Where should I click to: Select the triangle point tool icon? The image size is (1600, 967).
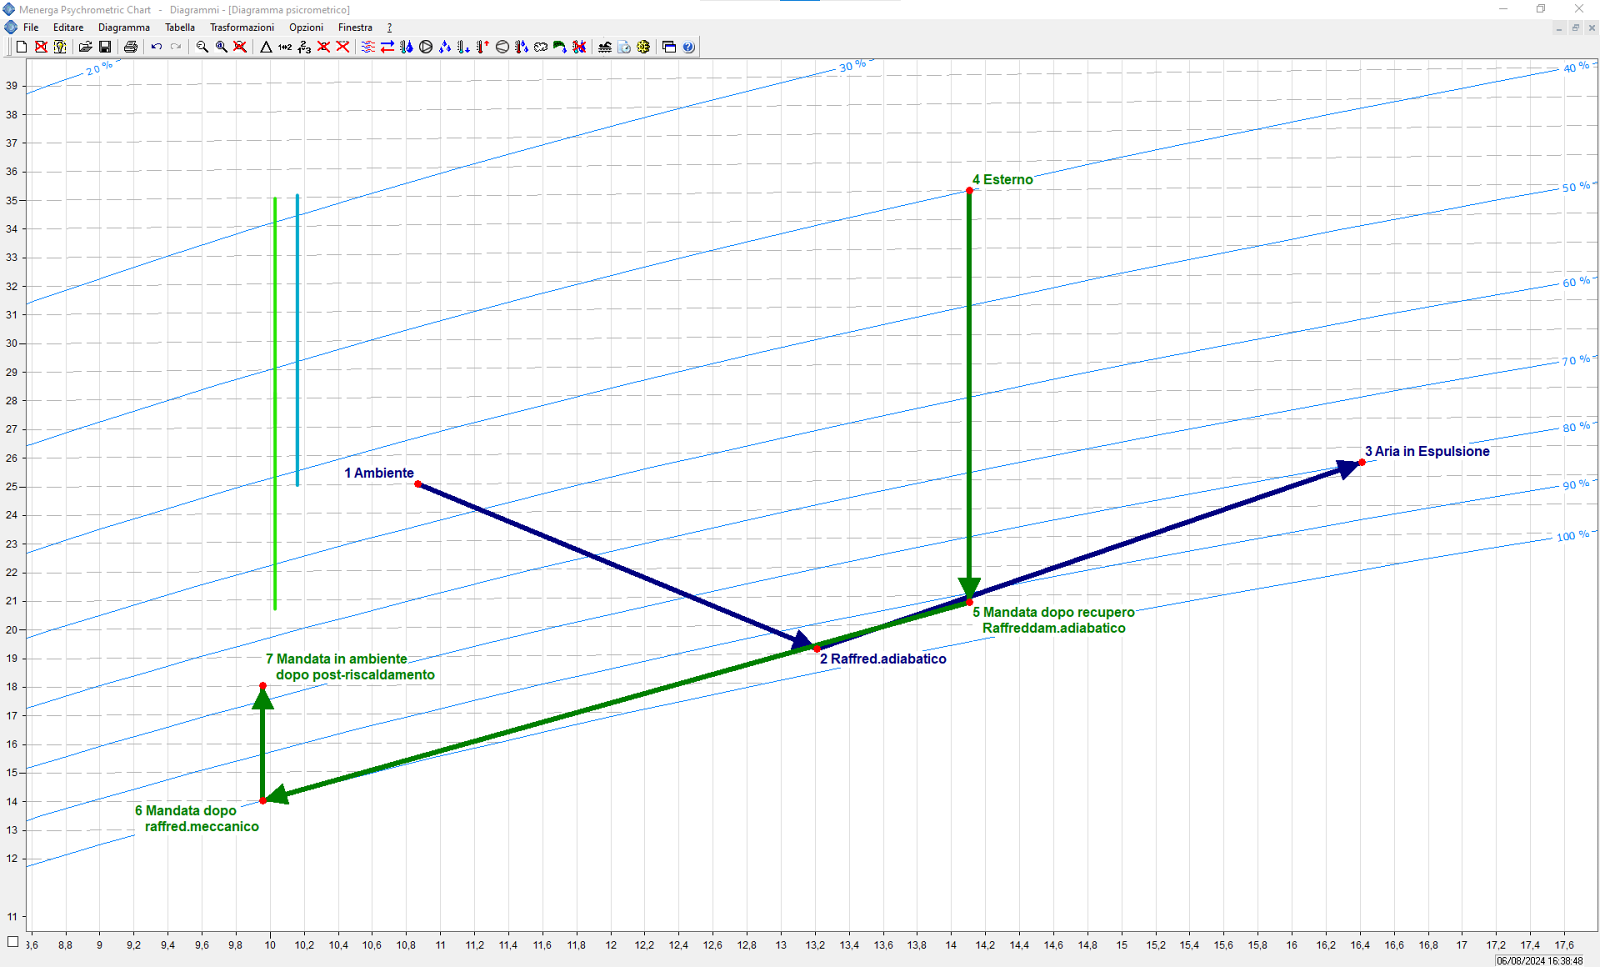click(266, 47)
